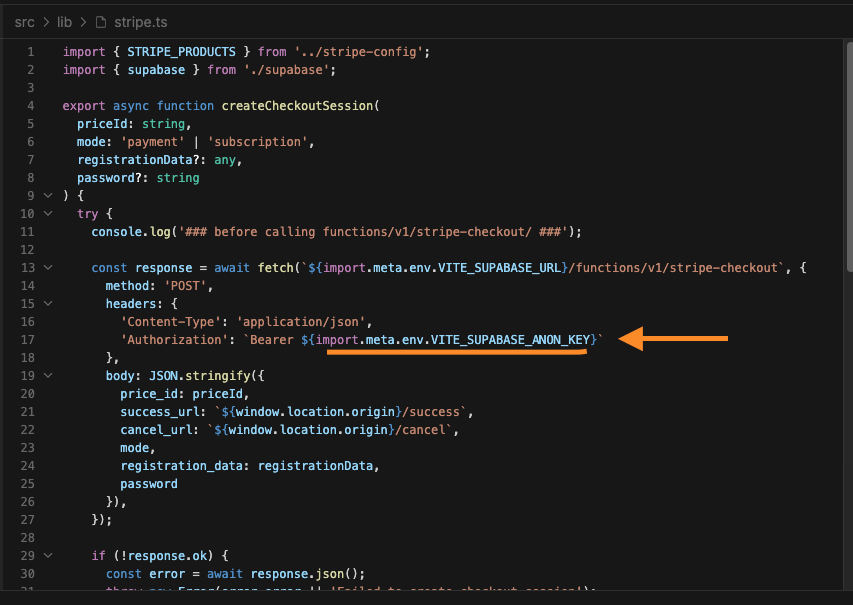Collapse the fold chevron at line 9

click(48, 195)
